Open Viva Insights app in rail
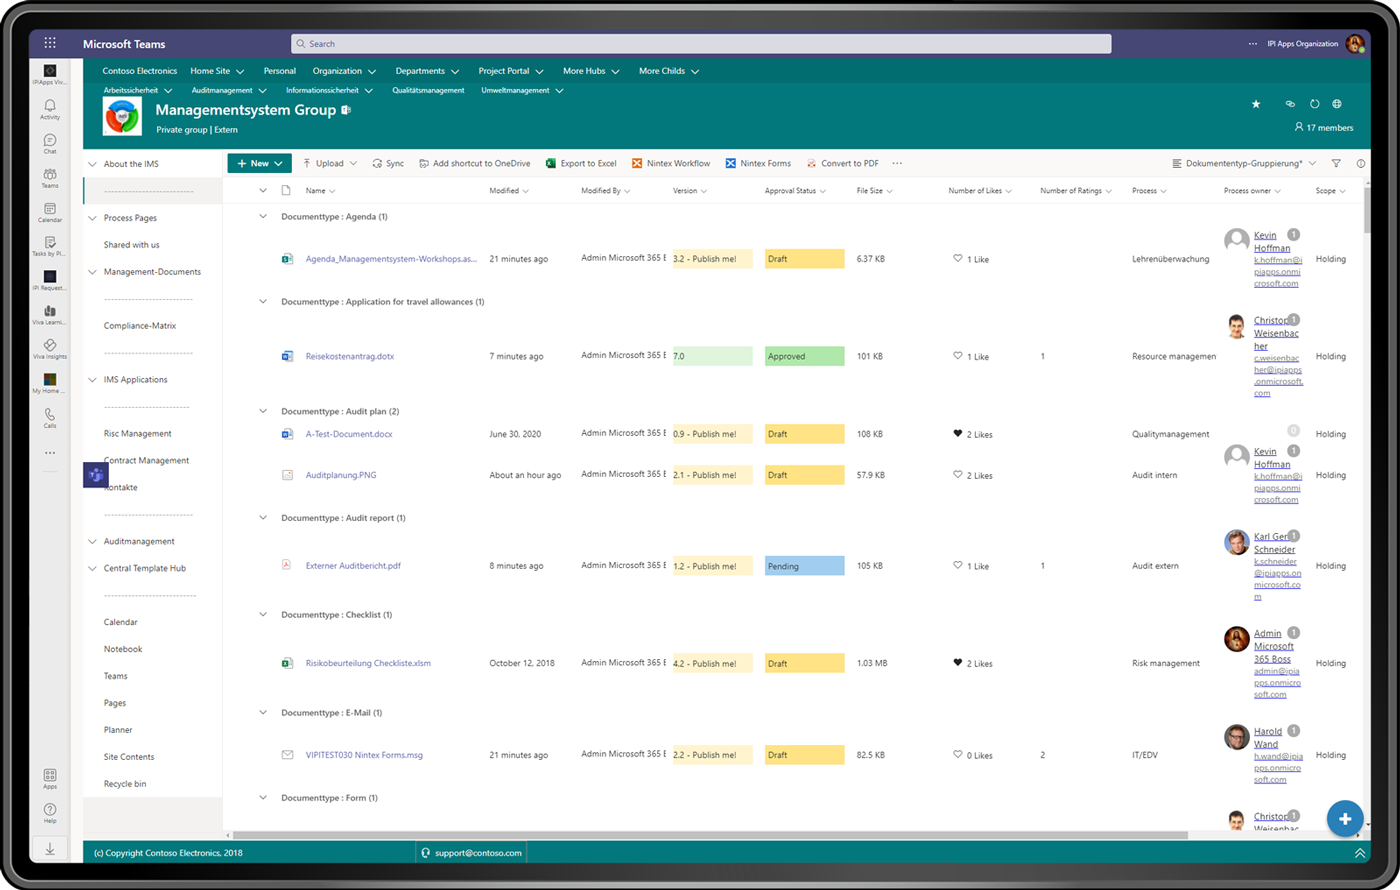Viewport: 1400px width, 890px height. coord(50,348)
